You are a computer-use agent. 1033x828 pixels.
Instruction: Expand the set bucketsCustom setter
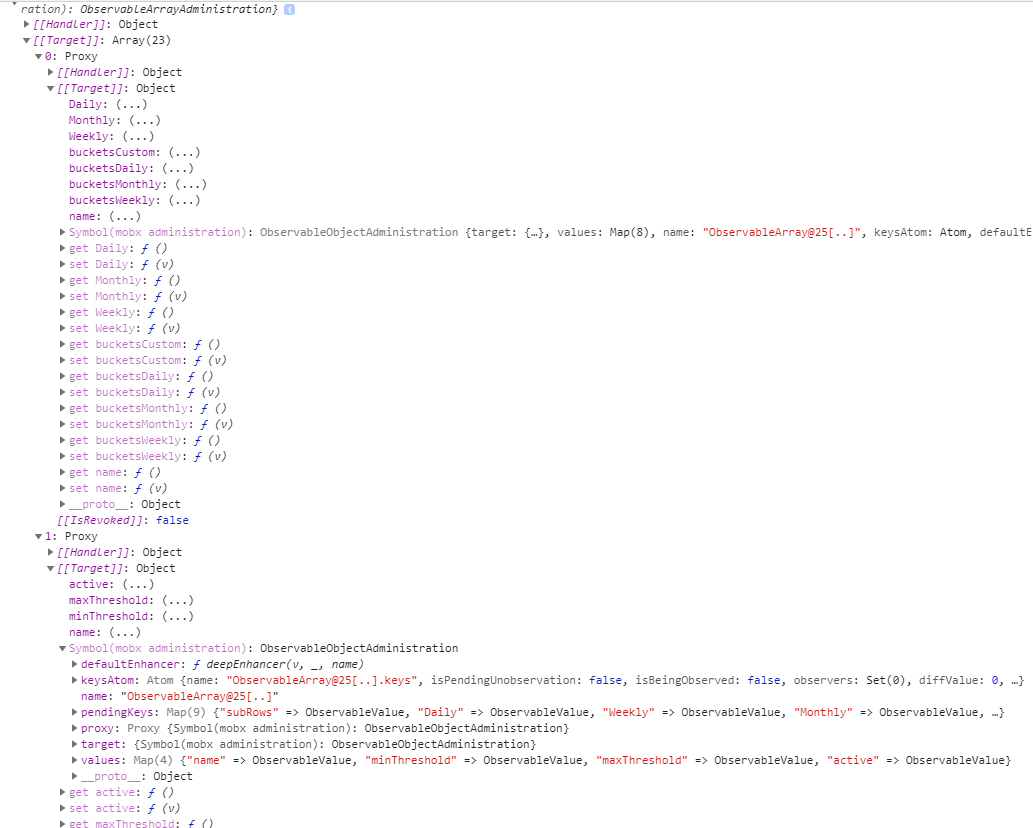tap(63, 360)
